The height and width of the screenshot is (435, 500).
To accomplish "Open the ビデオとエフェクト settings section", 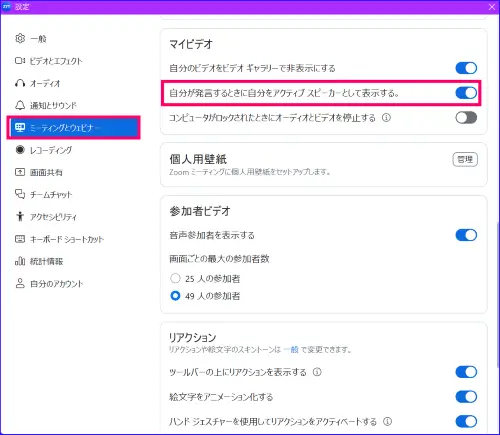I will click(x=73, y=61).
